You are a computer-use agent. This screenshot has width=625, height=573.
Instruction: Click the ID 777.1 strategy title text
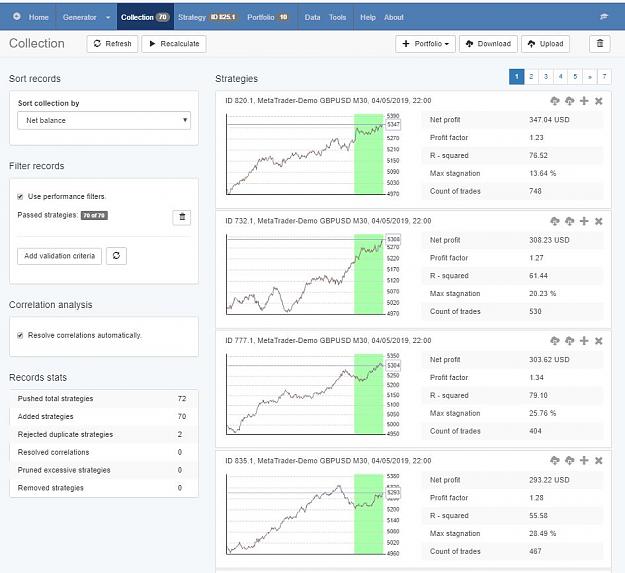pos(328,341)
